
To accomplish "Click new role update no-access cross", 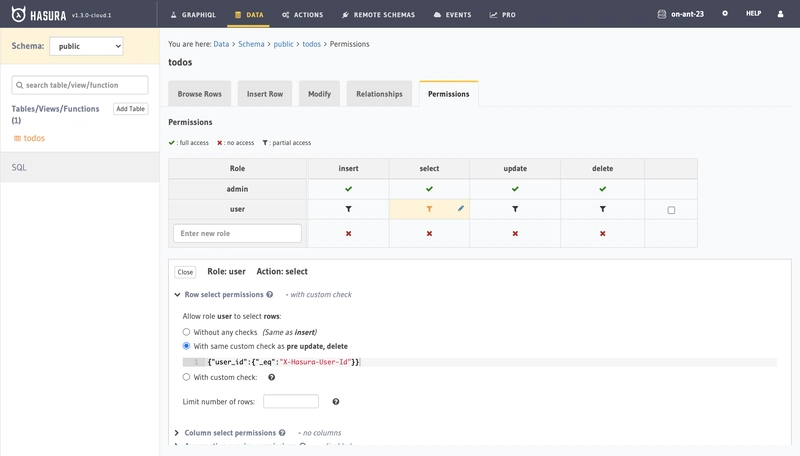I will tap(515, 234).
